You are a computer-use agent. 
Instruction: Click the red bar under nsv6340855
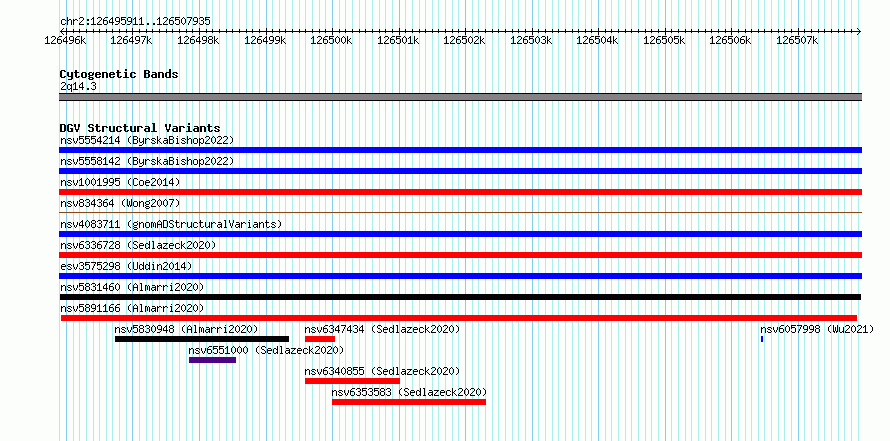(x=352, y=381)
